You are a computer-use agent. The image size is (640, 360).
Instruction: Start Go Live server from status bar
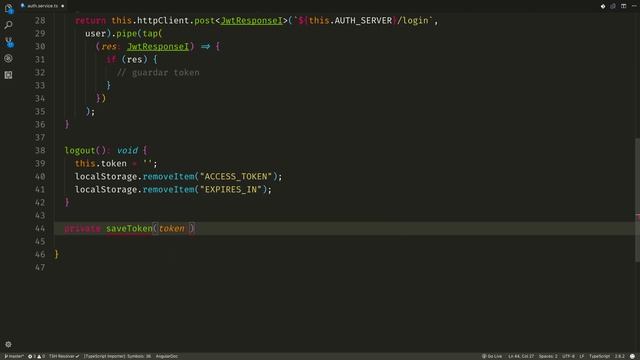pos(492,356)
